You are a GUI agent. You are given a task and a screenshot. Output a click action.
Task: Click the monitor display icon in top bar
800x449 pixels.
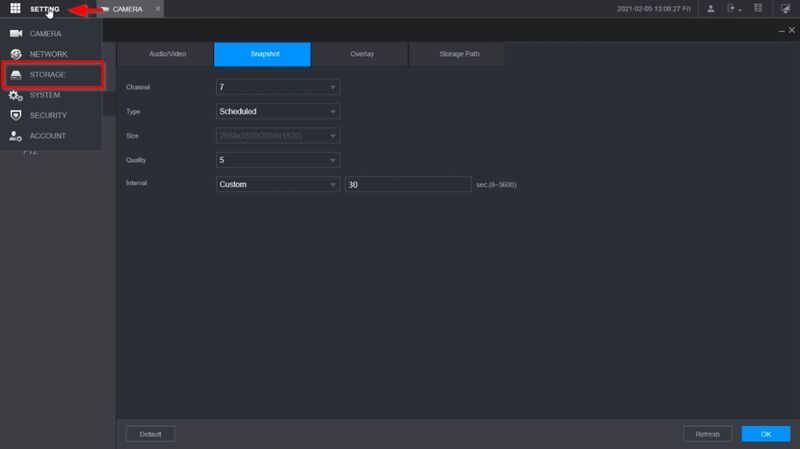(785, 9)
